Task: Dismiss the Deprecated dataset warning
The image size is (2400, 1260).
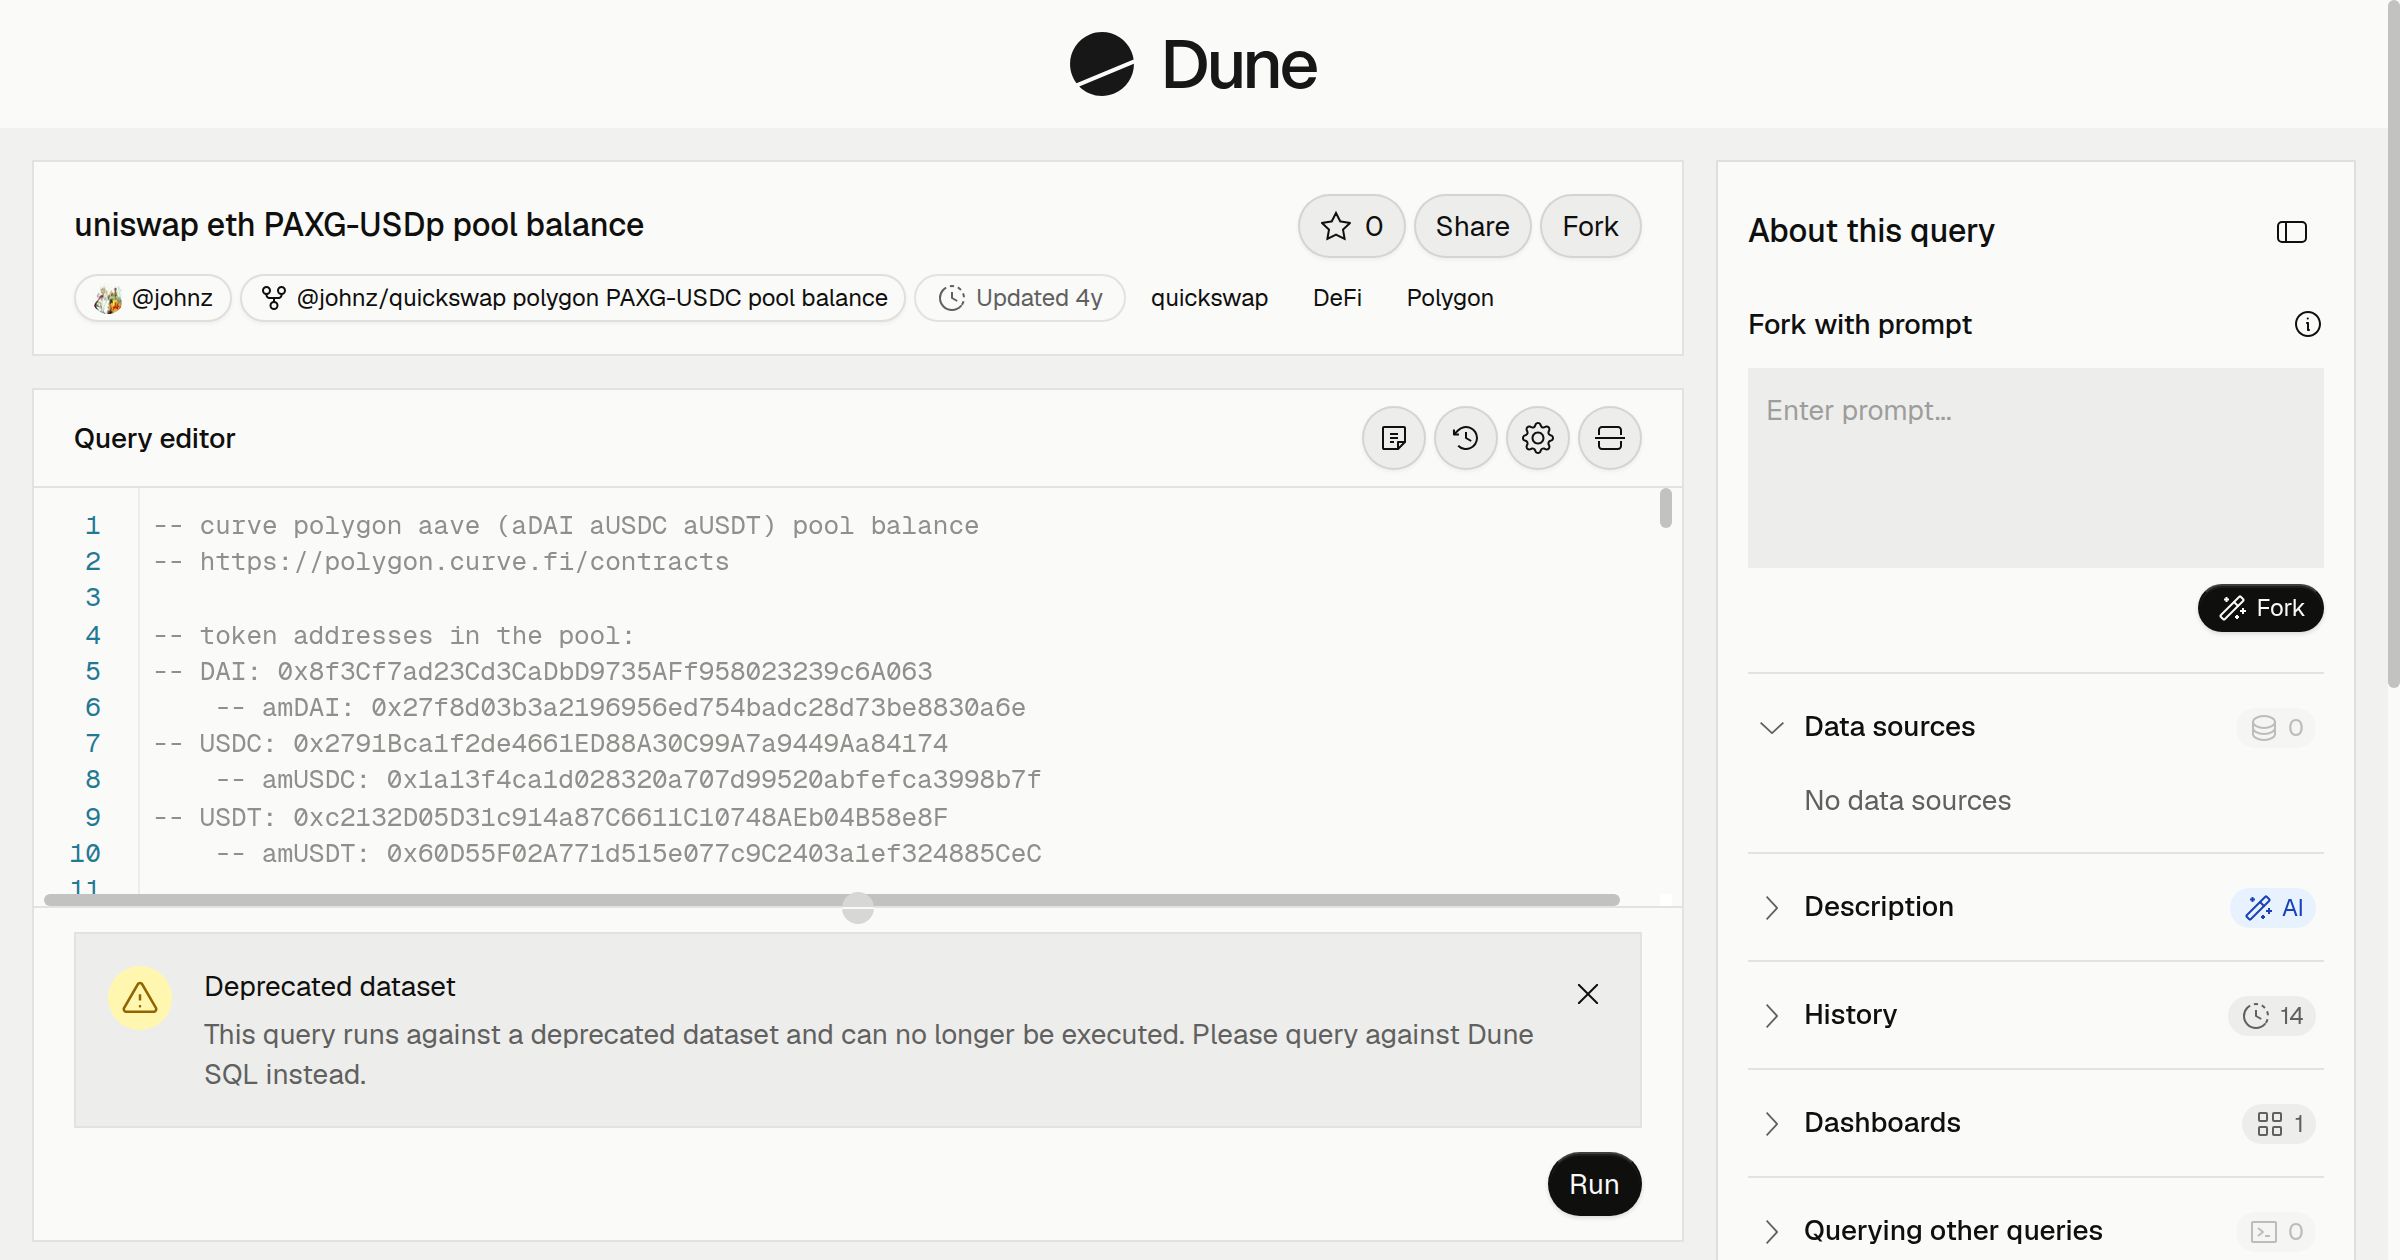Action: [x=1587, y=994]
